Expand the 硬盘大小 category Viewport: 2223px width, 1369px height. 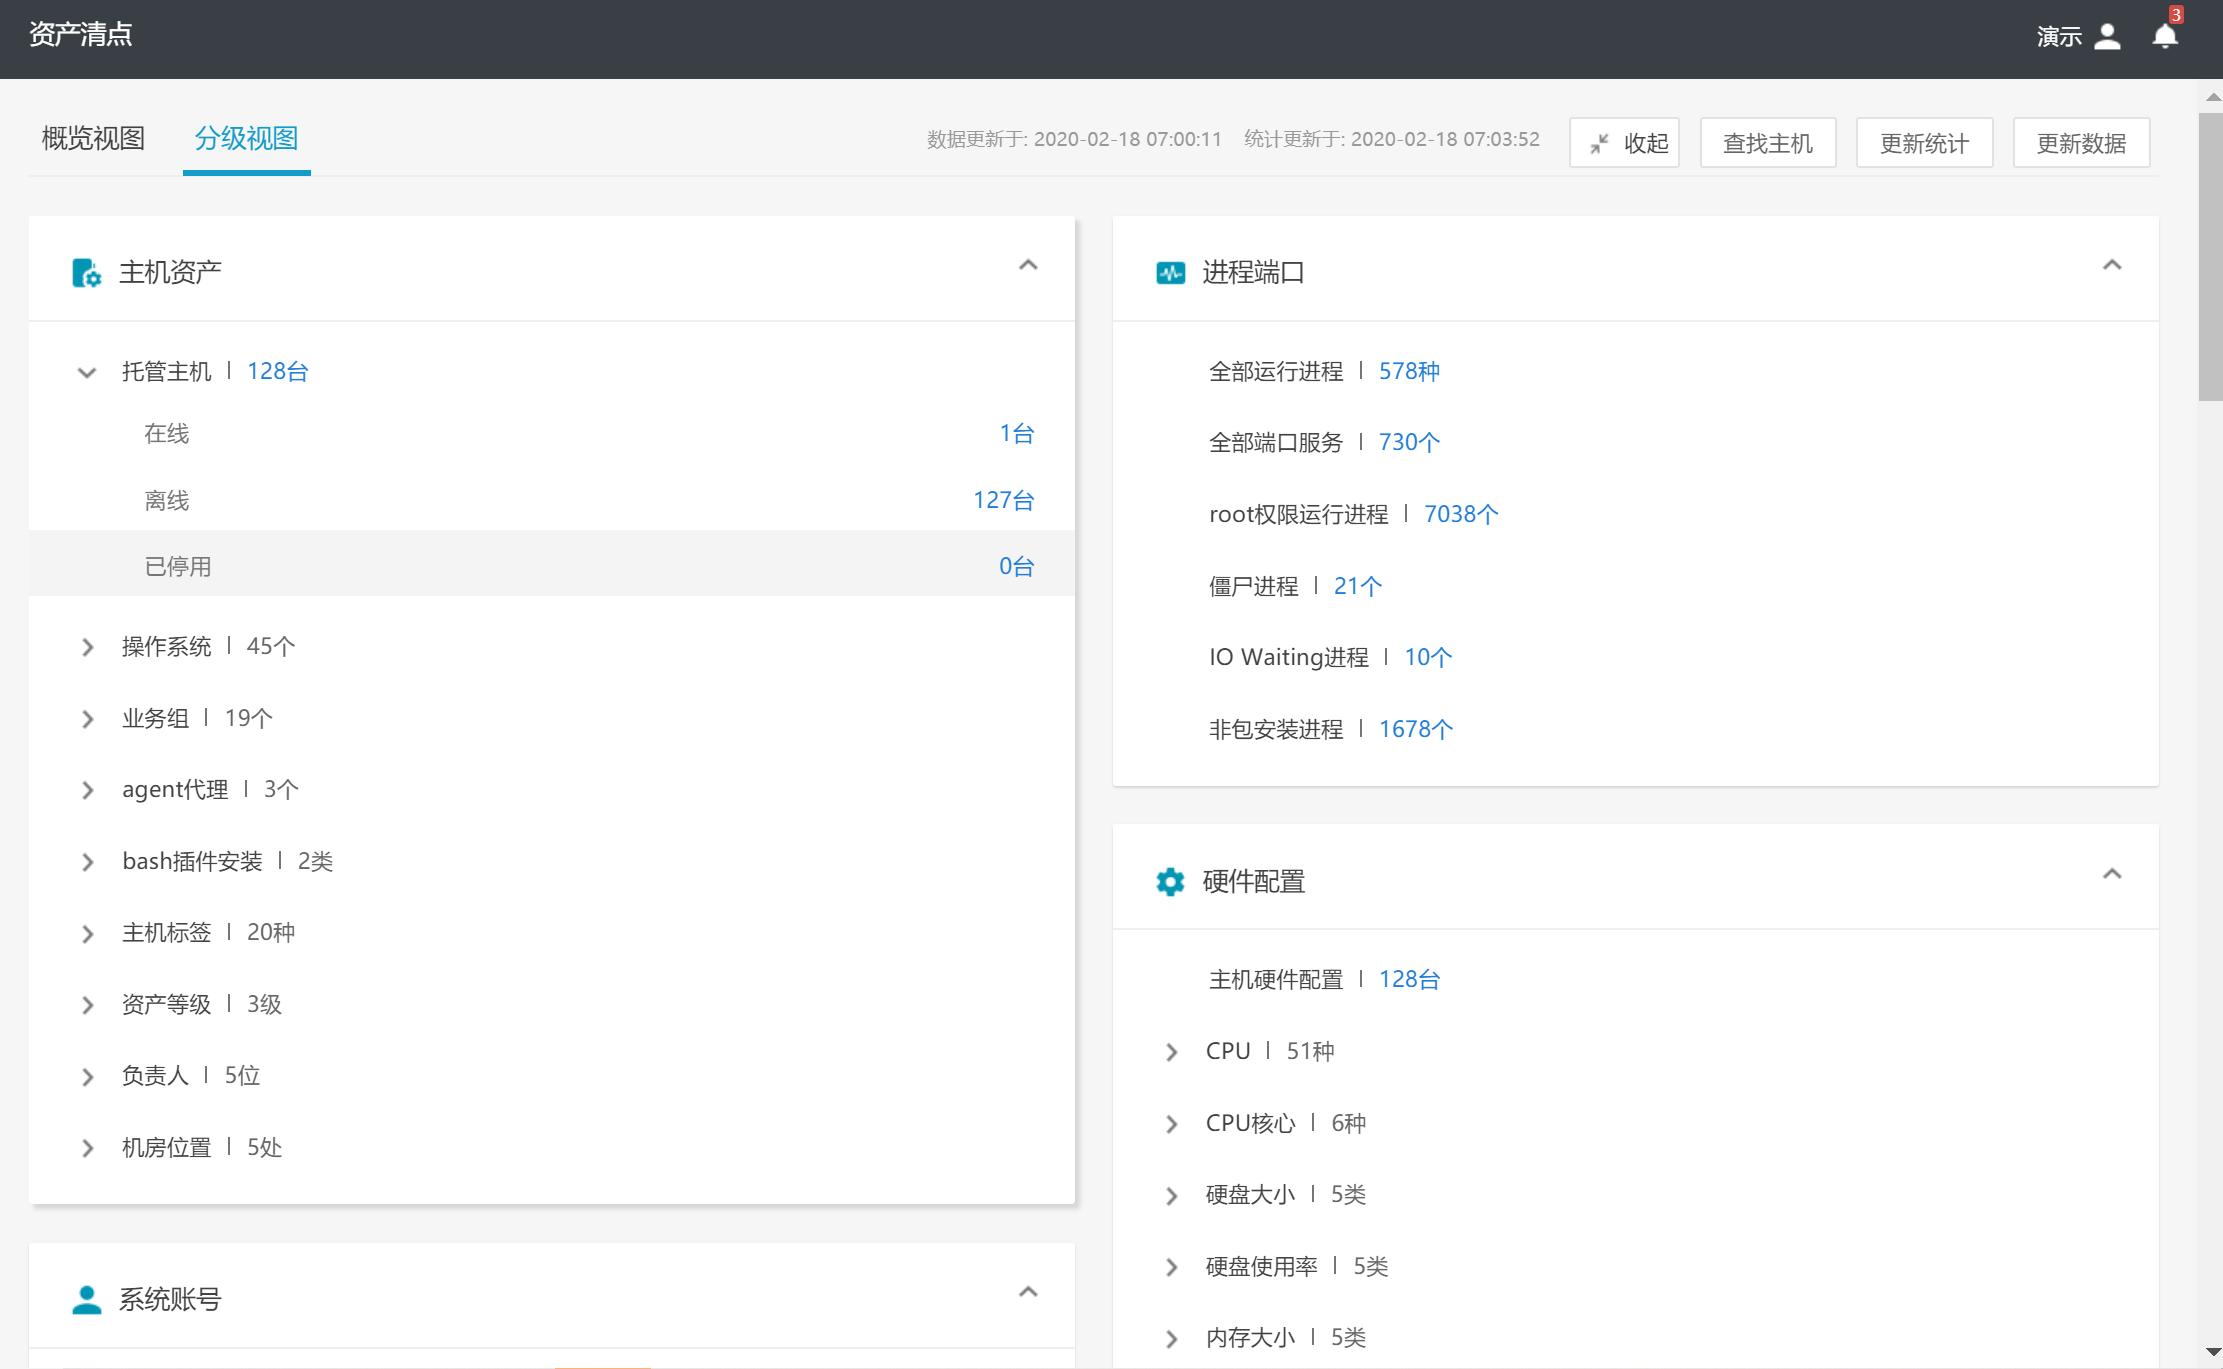pos(1171,1195)
